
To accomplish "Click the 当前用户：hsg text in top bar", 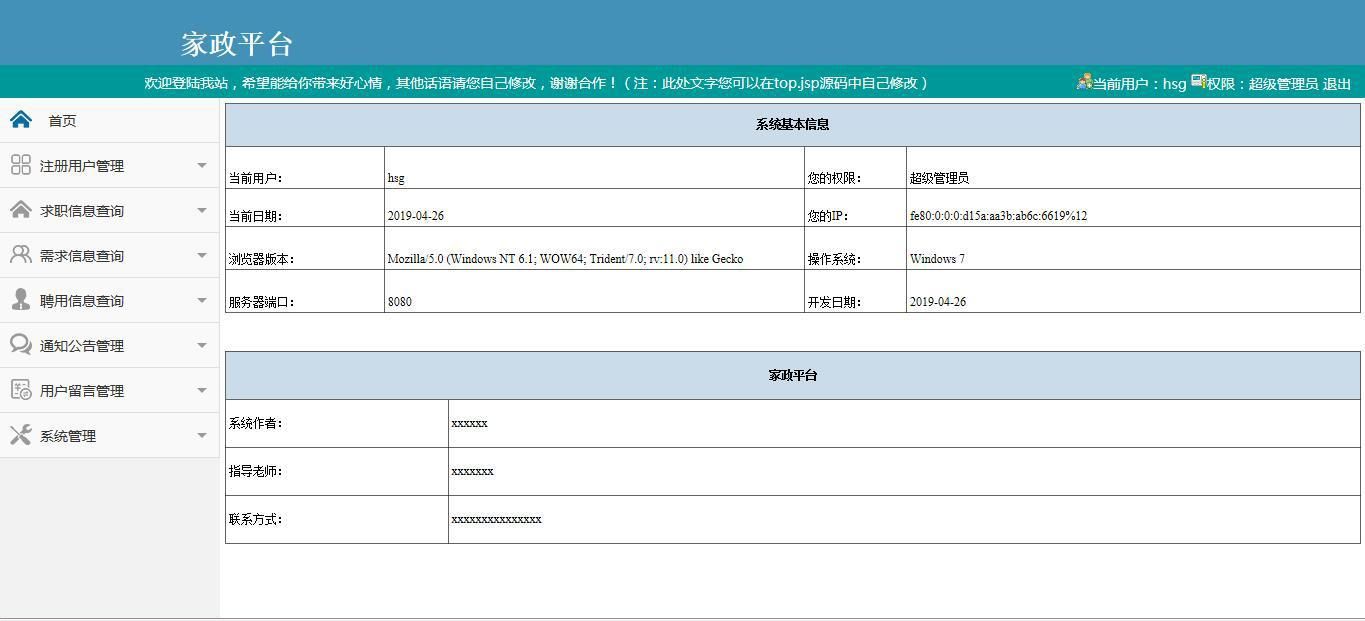I will point(1139,84).
